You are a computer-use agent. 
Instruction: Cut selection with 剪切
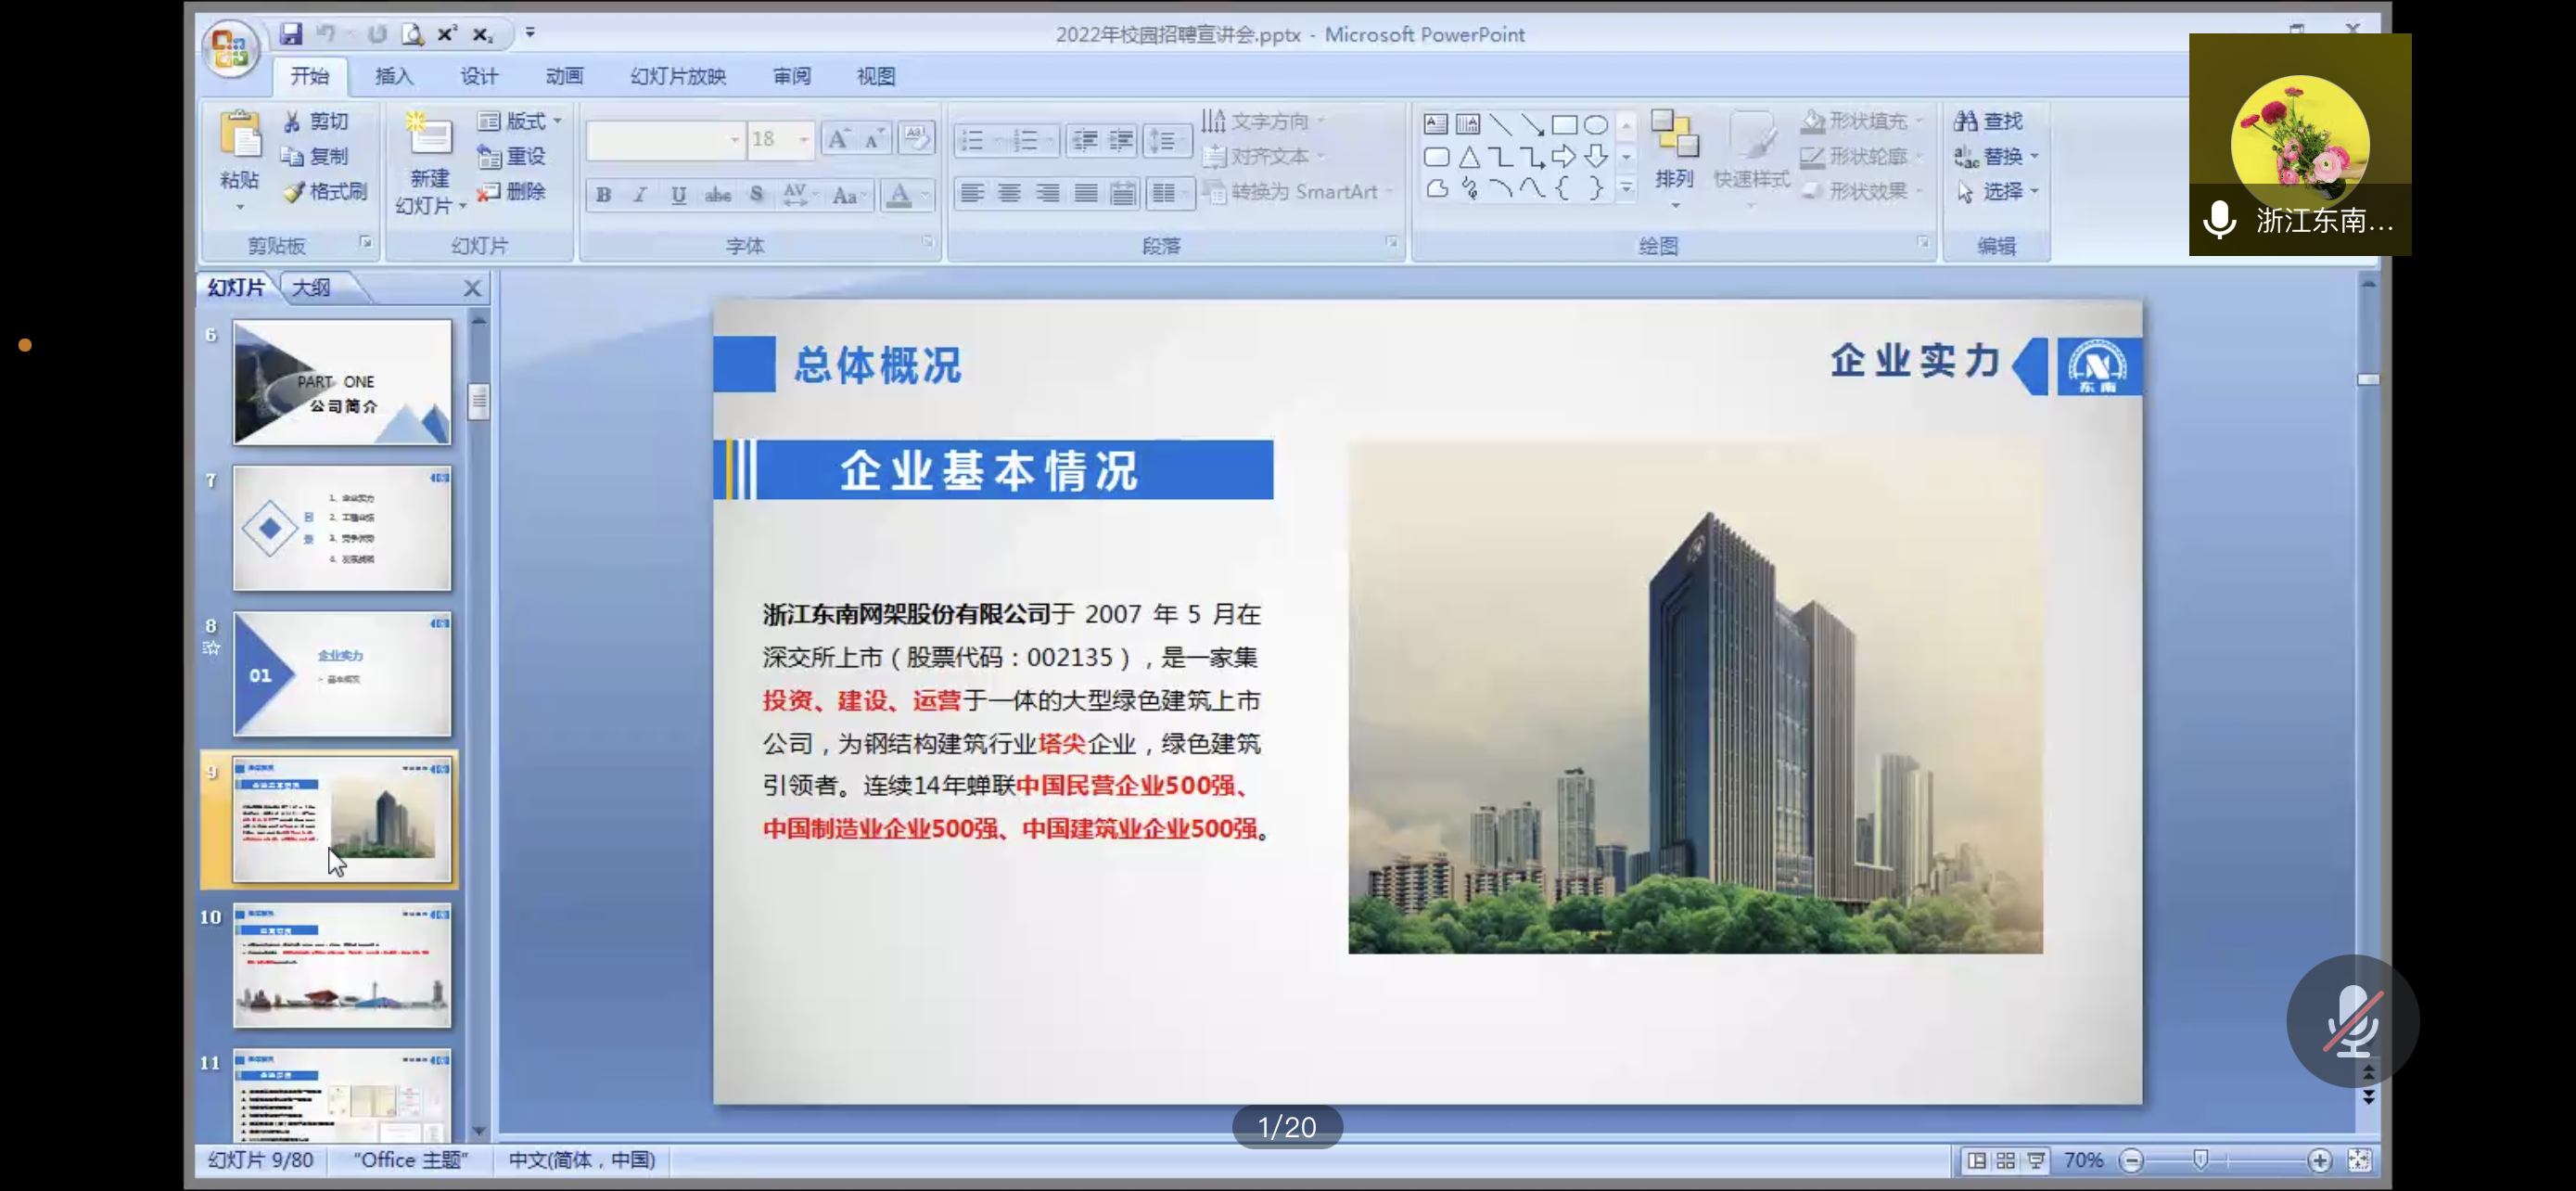316,121
